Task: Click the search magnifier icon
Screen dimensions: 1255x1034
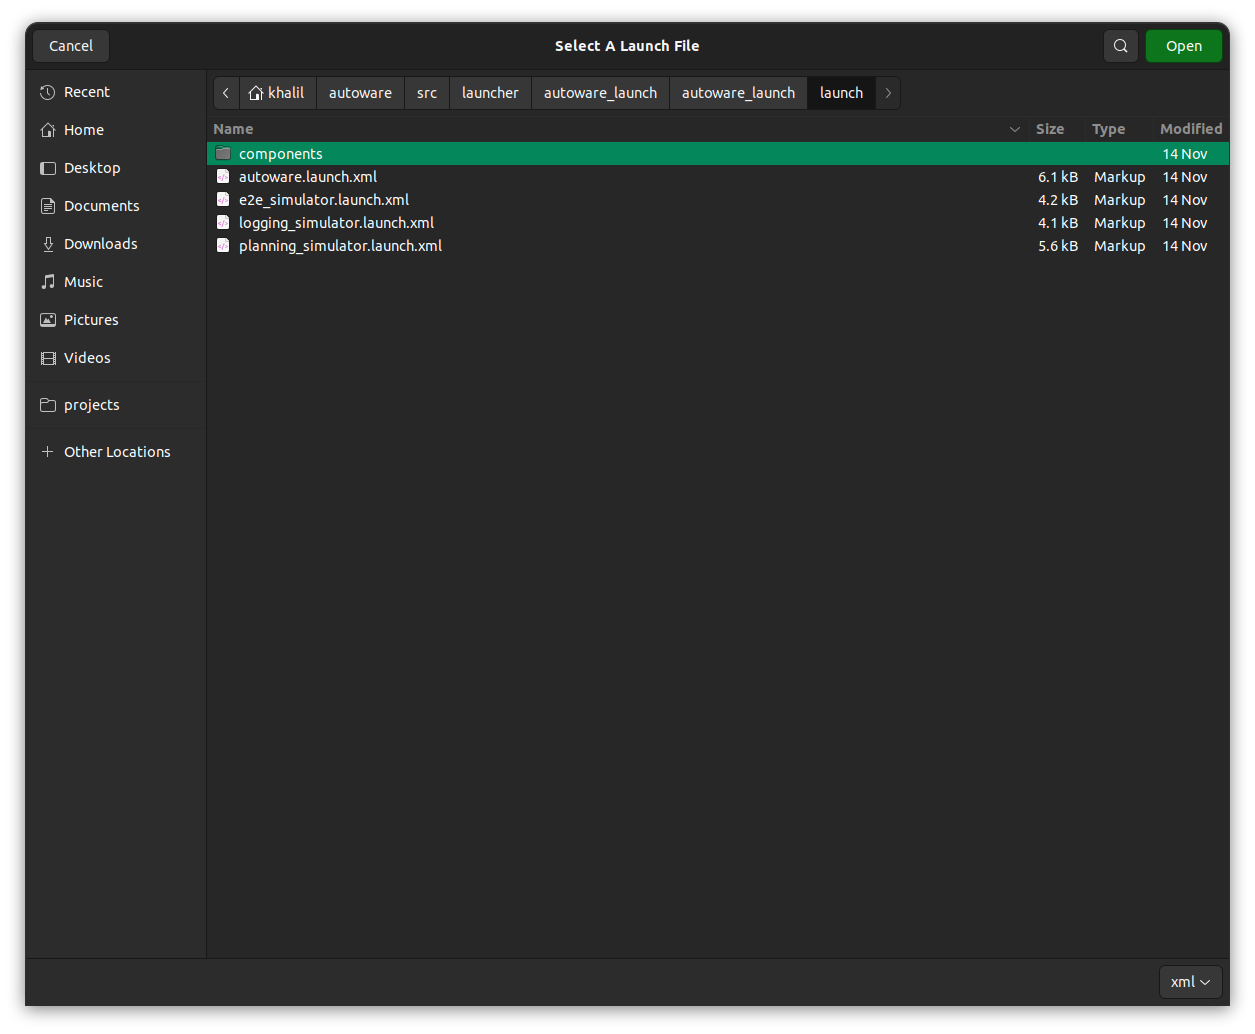Action: pos(1120,45)
